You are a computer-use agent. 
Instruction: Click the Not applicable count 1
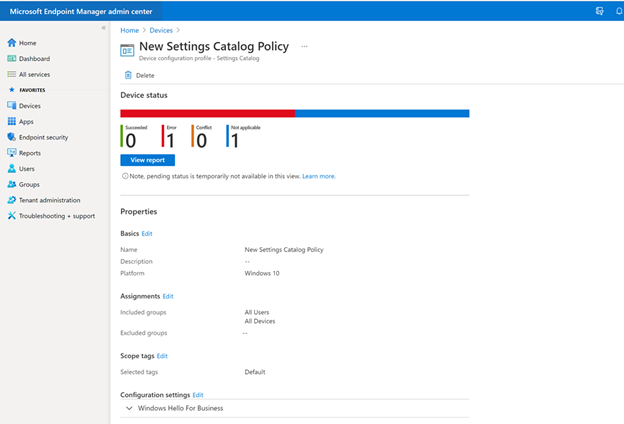point(235,141)
